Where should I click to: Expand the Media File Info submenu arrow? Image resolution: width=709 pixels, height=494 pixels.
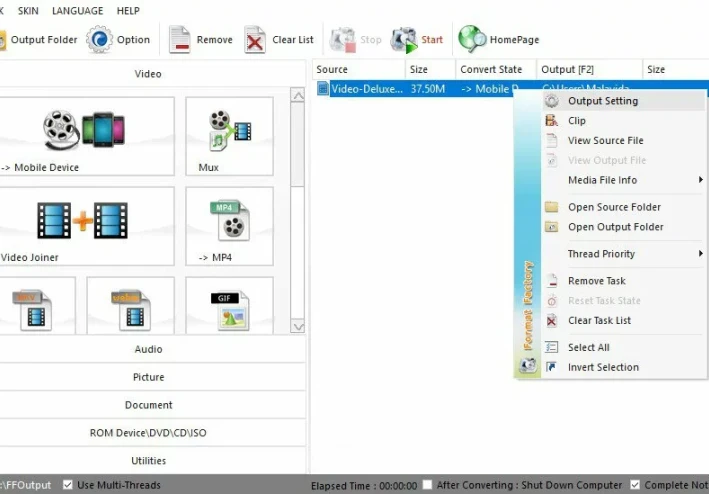[x=700, y=179]
